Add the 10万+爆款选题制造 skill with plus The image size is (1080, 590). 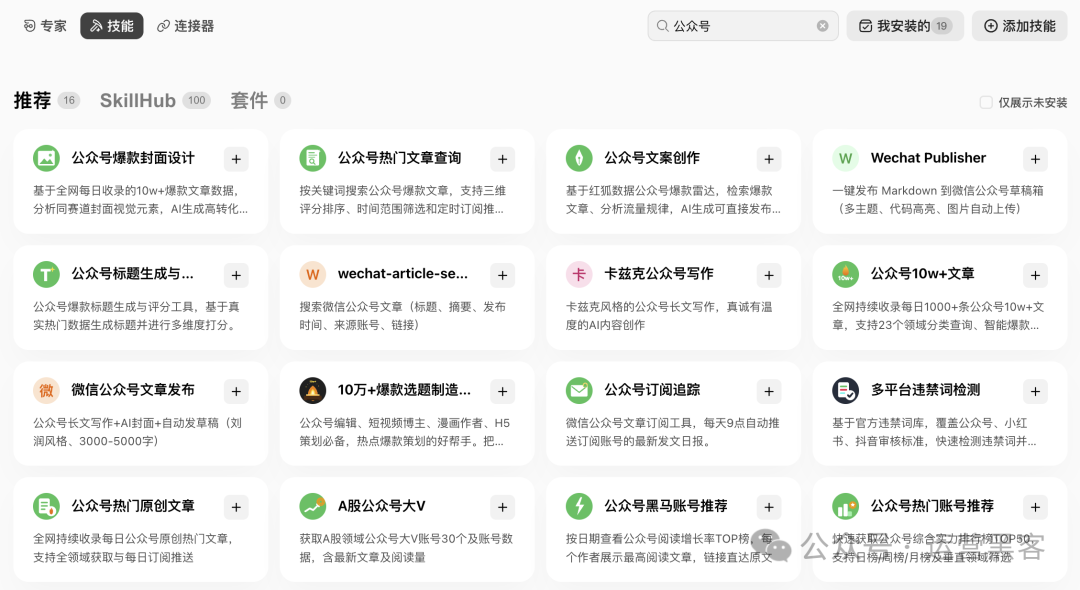(503, 391)
